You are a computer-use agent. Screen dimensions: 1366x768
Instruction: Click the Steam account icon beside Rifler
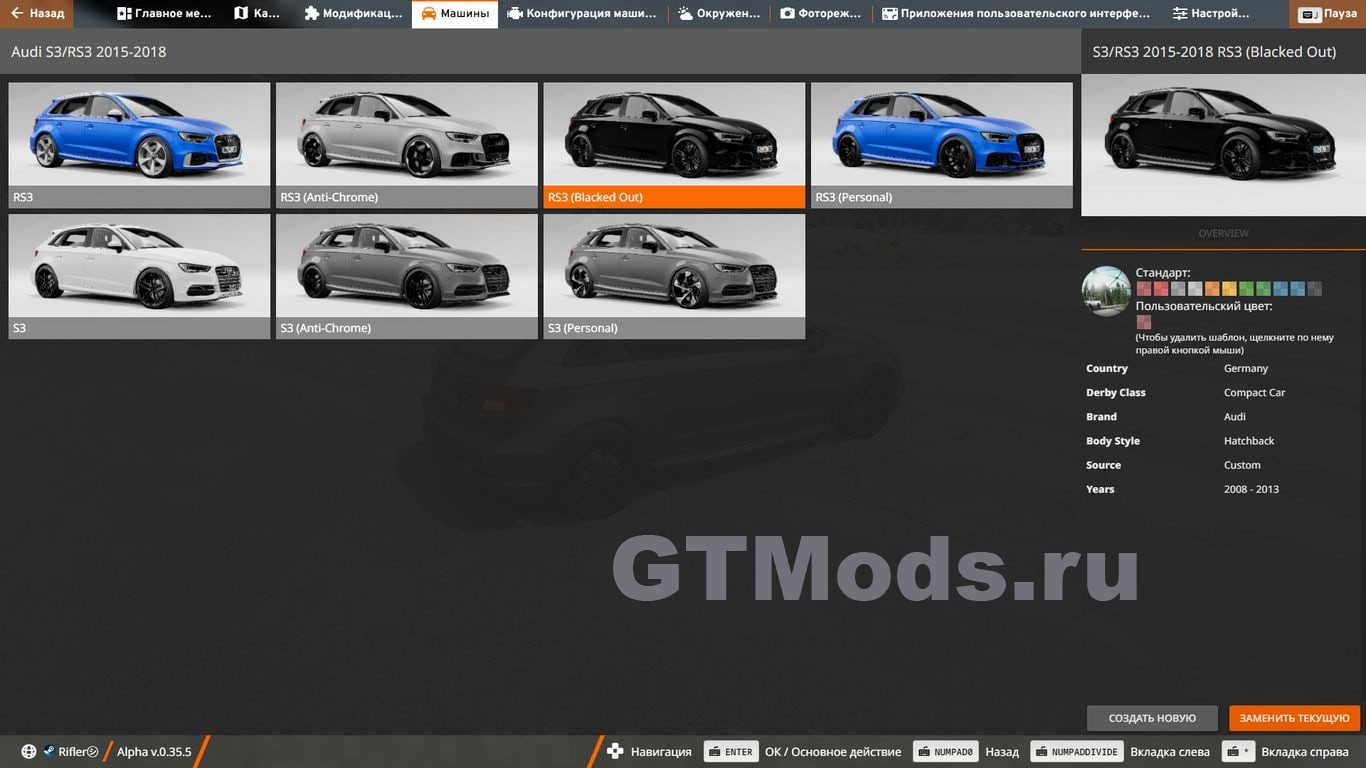tap(49, 752)
